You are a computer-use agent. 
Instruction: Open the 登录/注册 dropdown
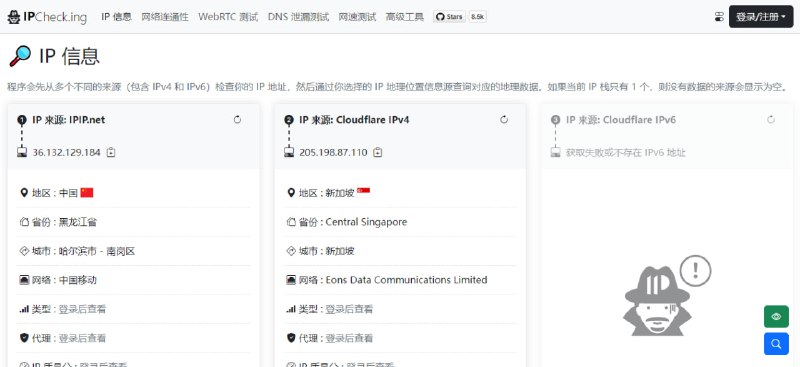tap(761, 17)
